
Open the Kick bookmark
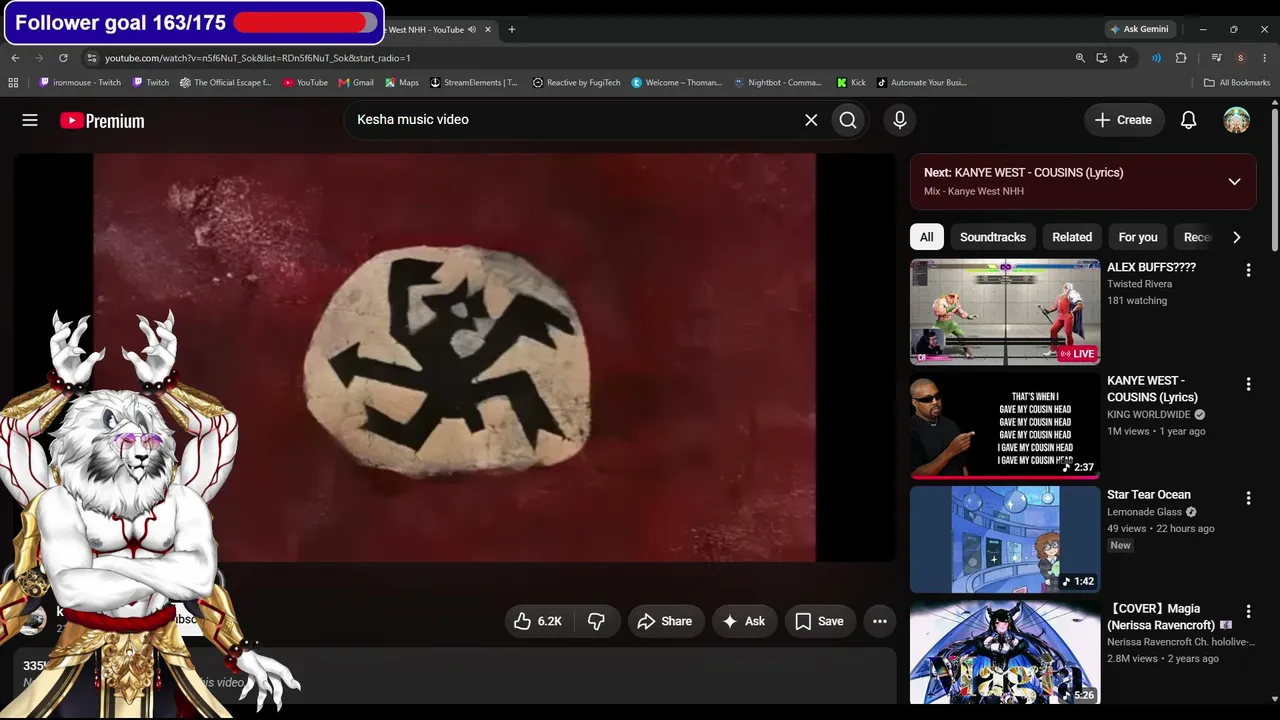(x=851, y=83)
